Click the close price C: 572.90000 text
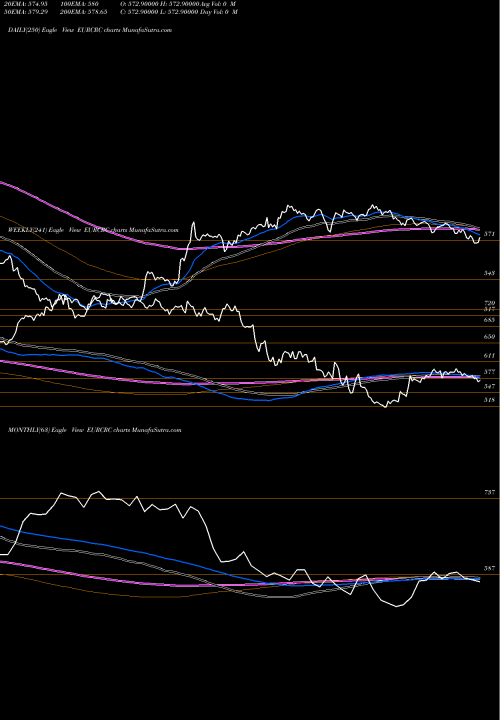 point(140,12)
